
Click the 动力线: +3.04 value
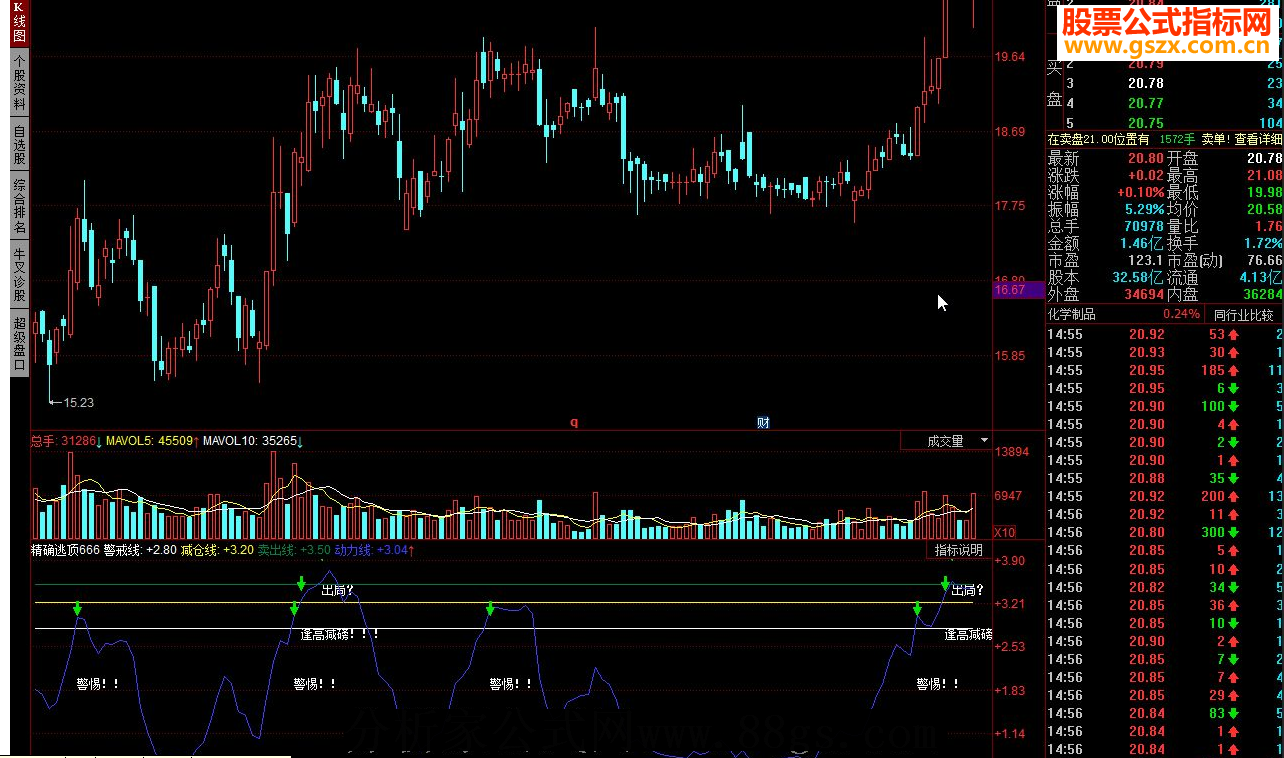(x=374, y=550)
